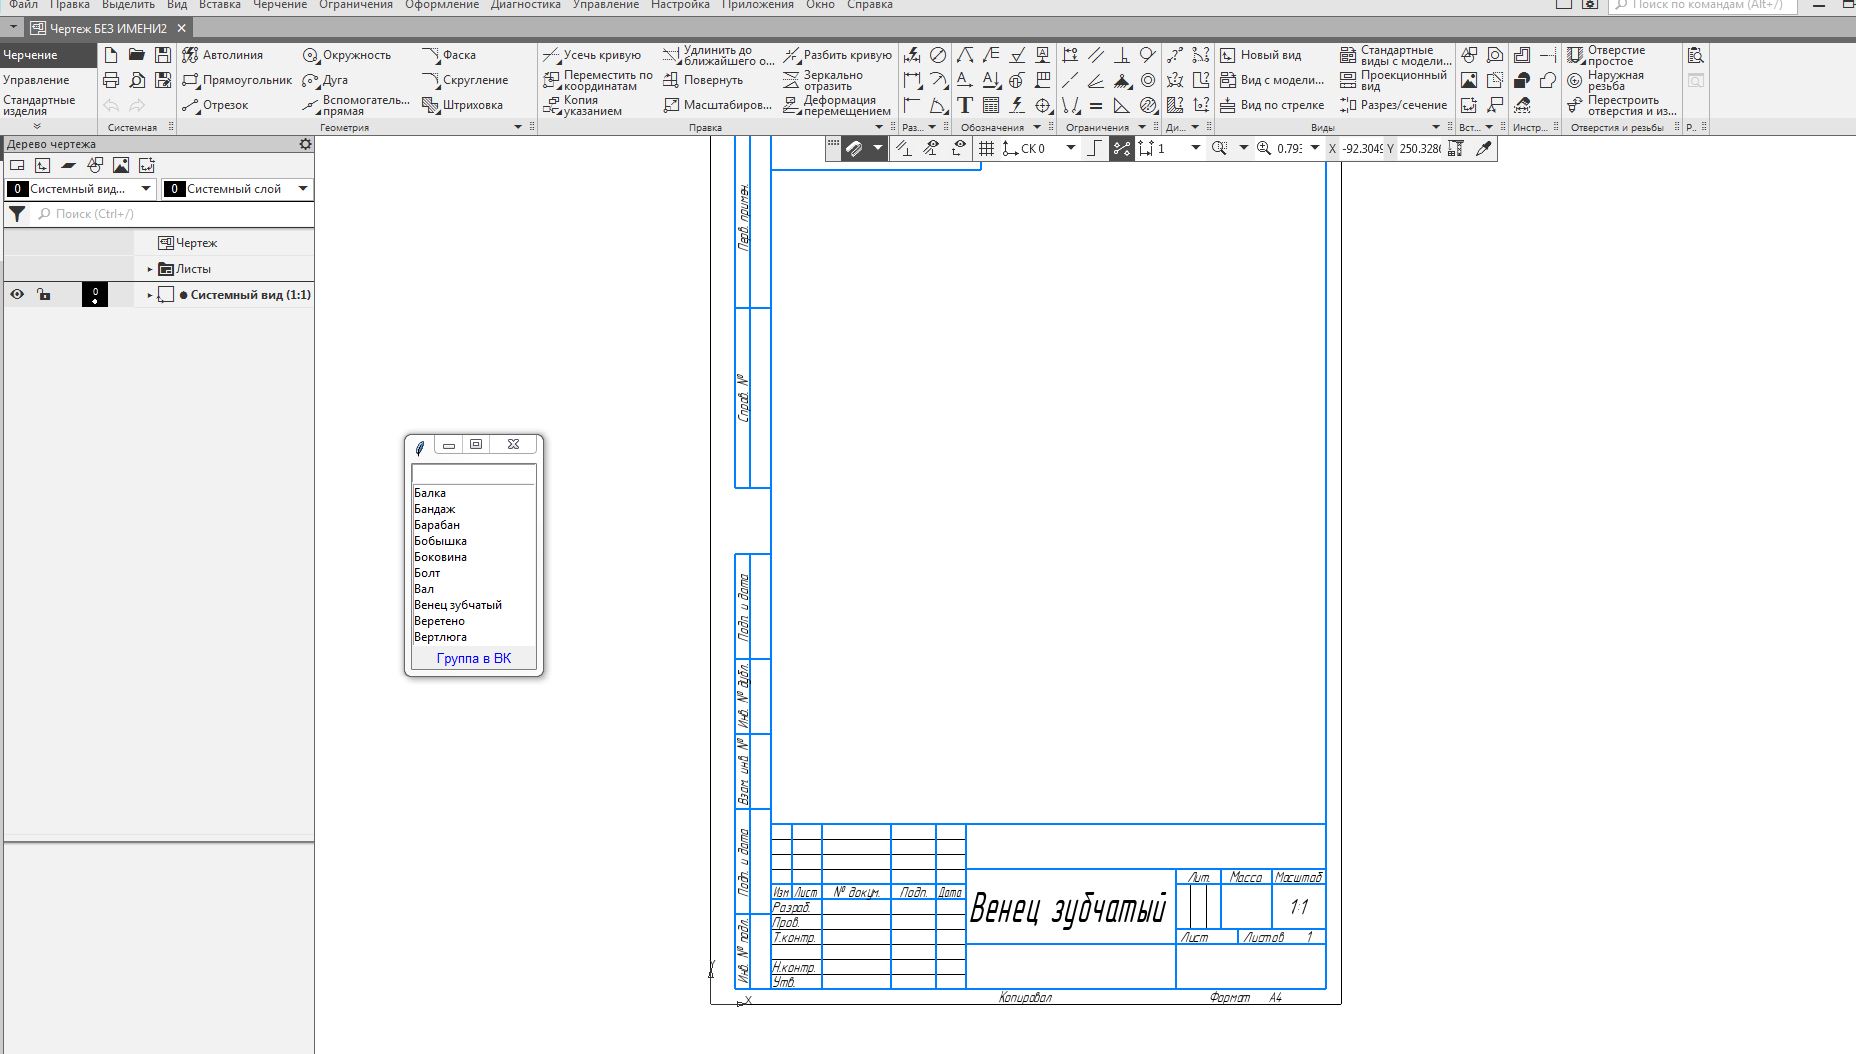Open drawing tree settings gear
The height and width of the screenshot is (1054, 1856).
click(305, 144)
